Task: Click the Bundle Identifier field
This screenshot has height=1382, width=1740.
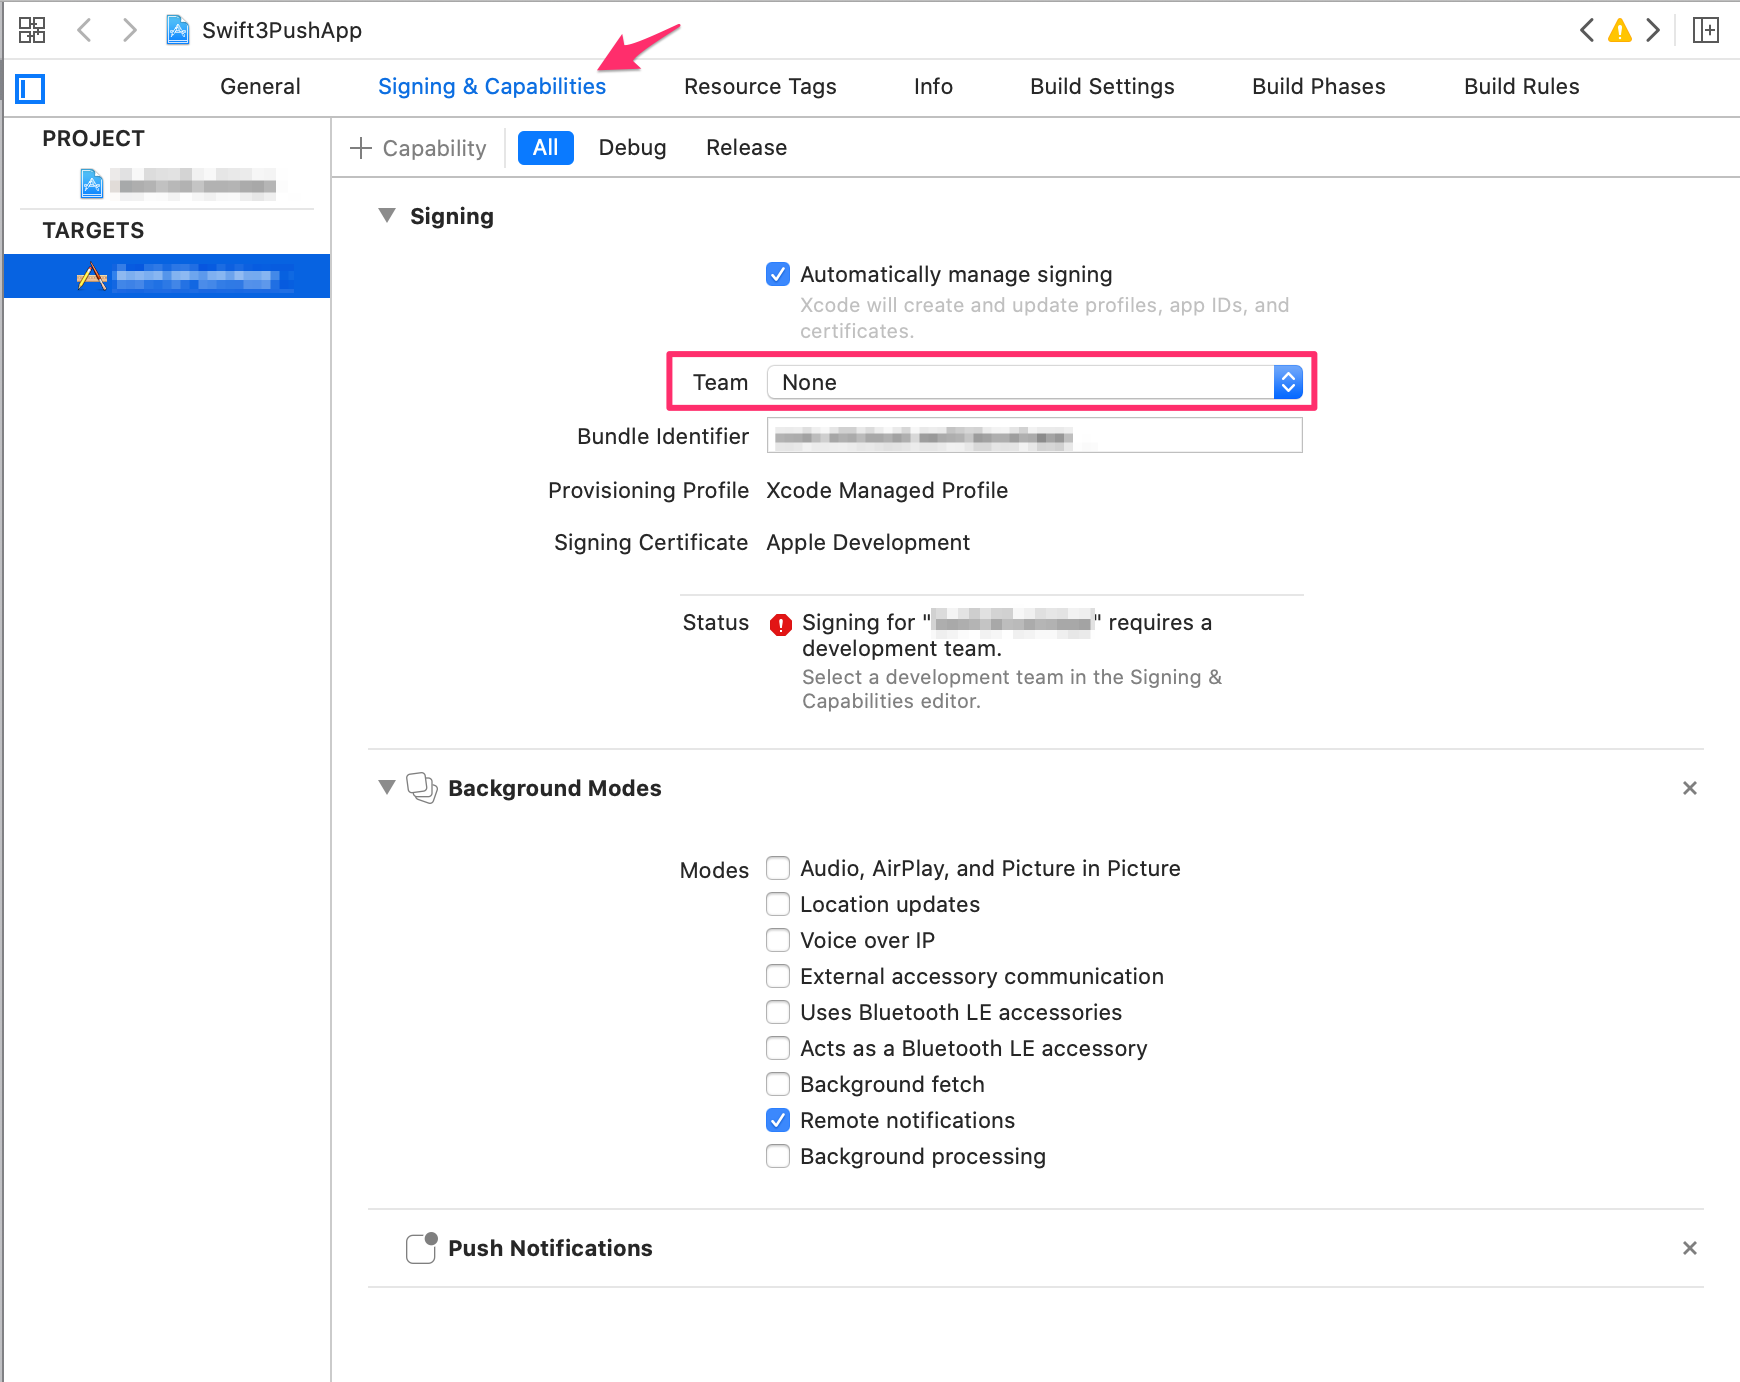Action: (x=1034, y=436)
